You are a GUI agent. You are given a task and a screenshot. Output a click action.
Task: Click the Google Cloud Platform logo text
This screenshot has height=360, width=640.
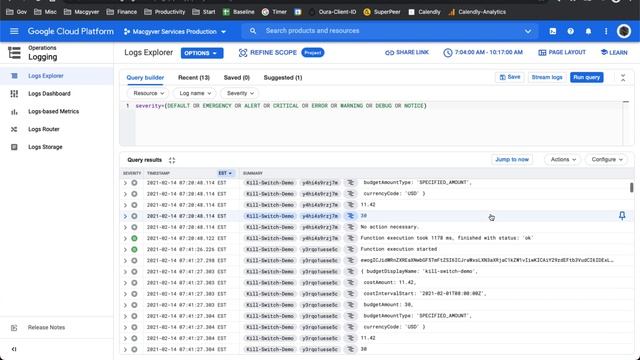71,31
